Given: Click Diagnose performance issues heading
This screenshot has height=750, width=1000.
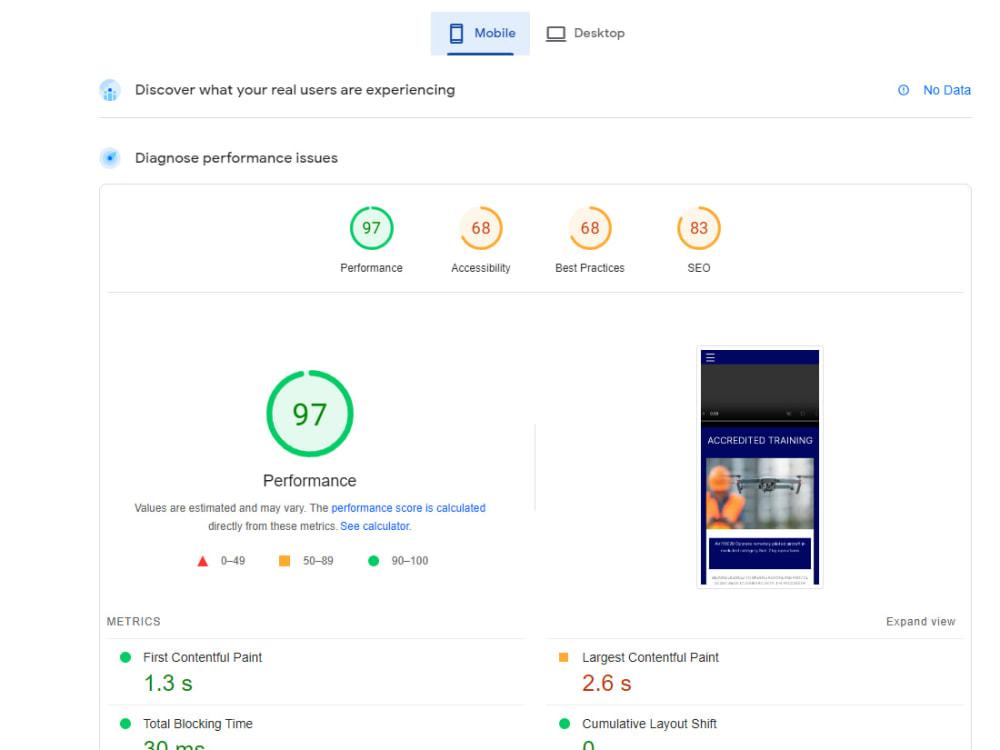Looking at the screenshot, I should point(236,158).
